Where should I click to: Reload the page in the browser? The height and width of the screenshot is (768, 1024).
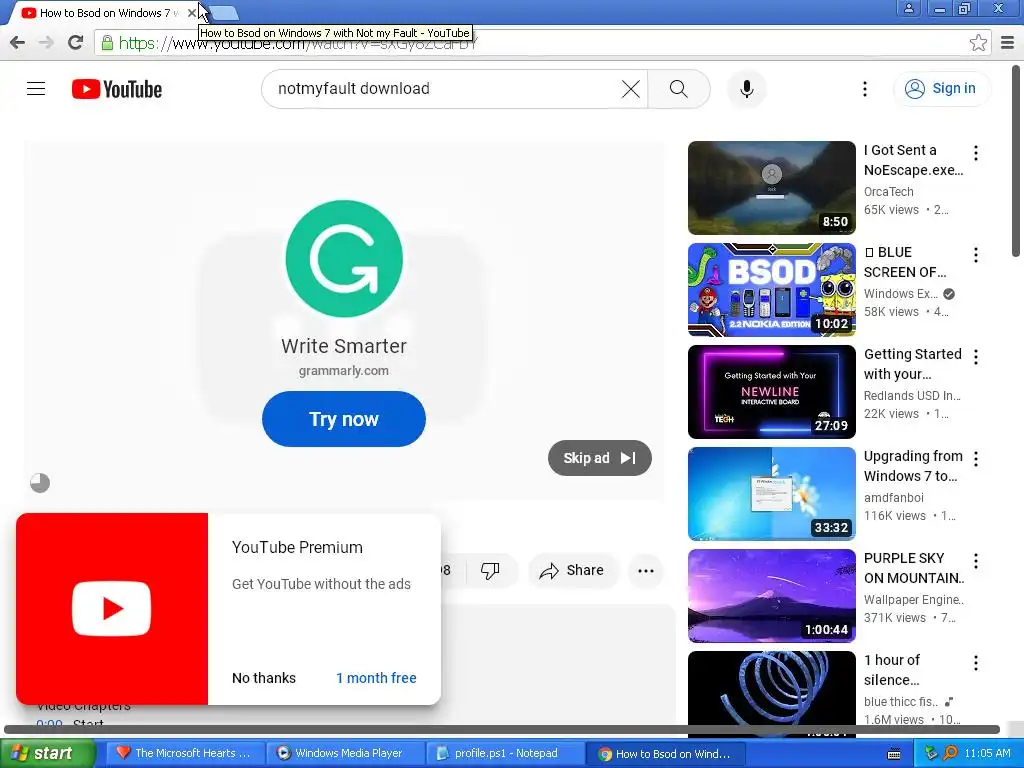pos(76,43)
